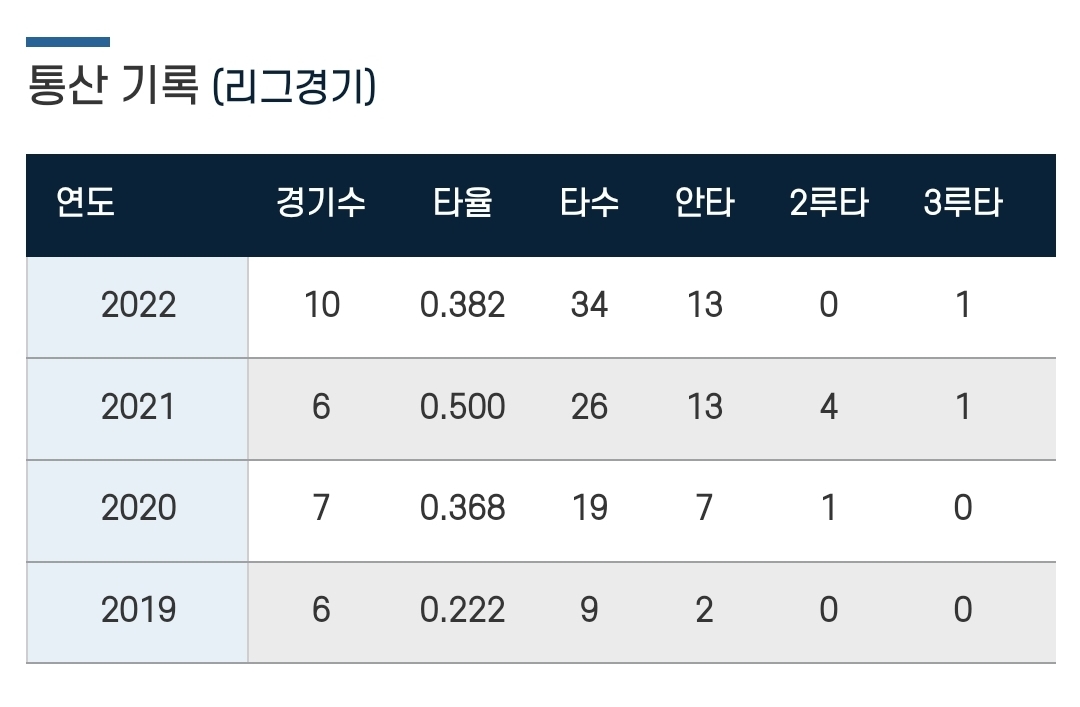Select the 0.500 batting average cell
The image size is (1080, 707).
[463, 407]
